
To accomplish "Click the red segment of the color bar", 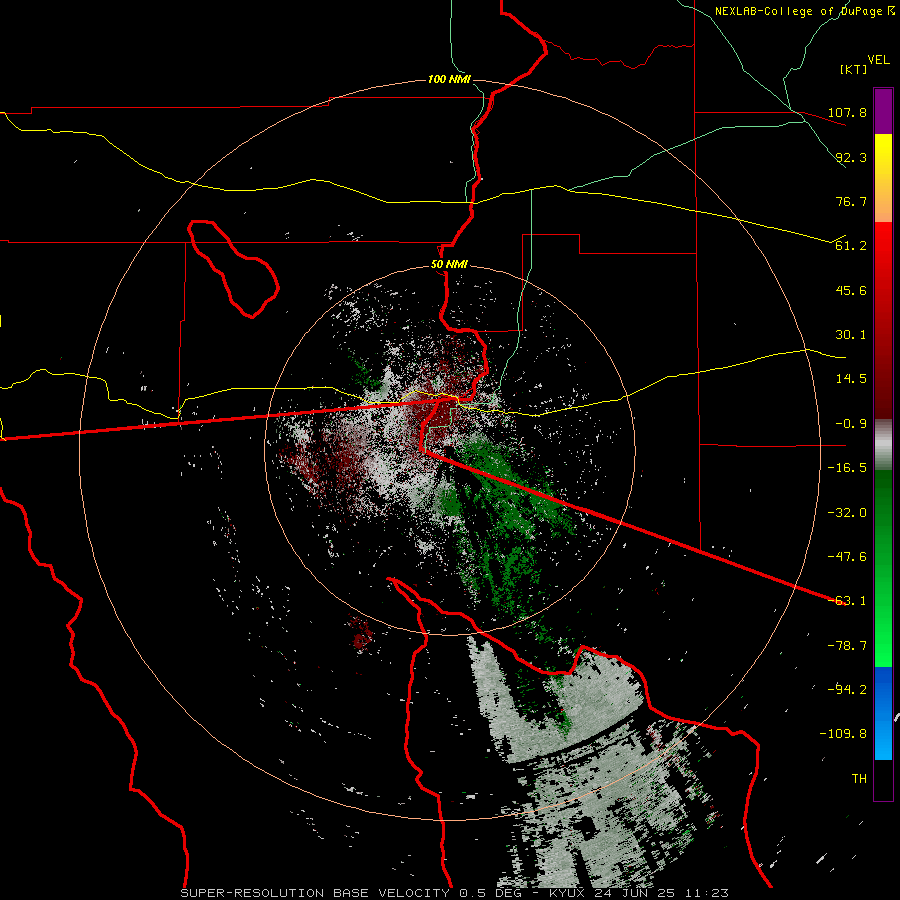I will tap(883, 320).
